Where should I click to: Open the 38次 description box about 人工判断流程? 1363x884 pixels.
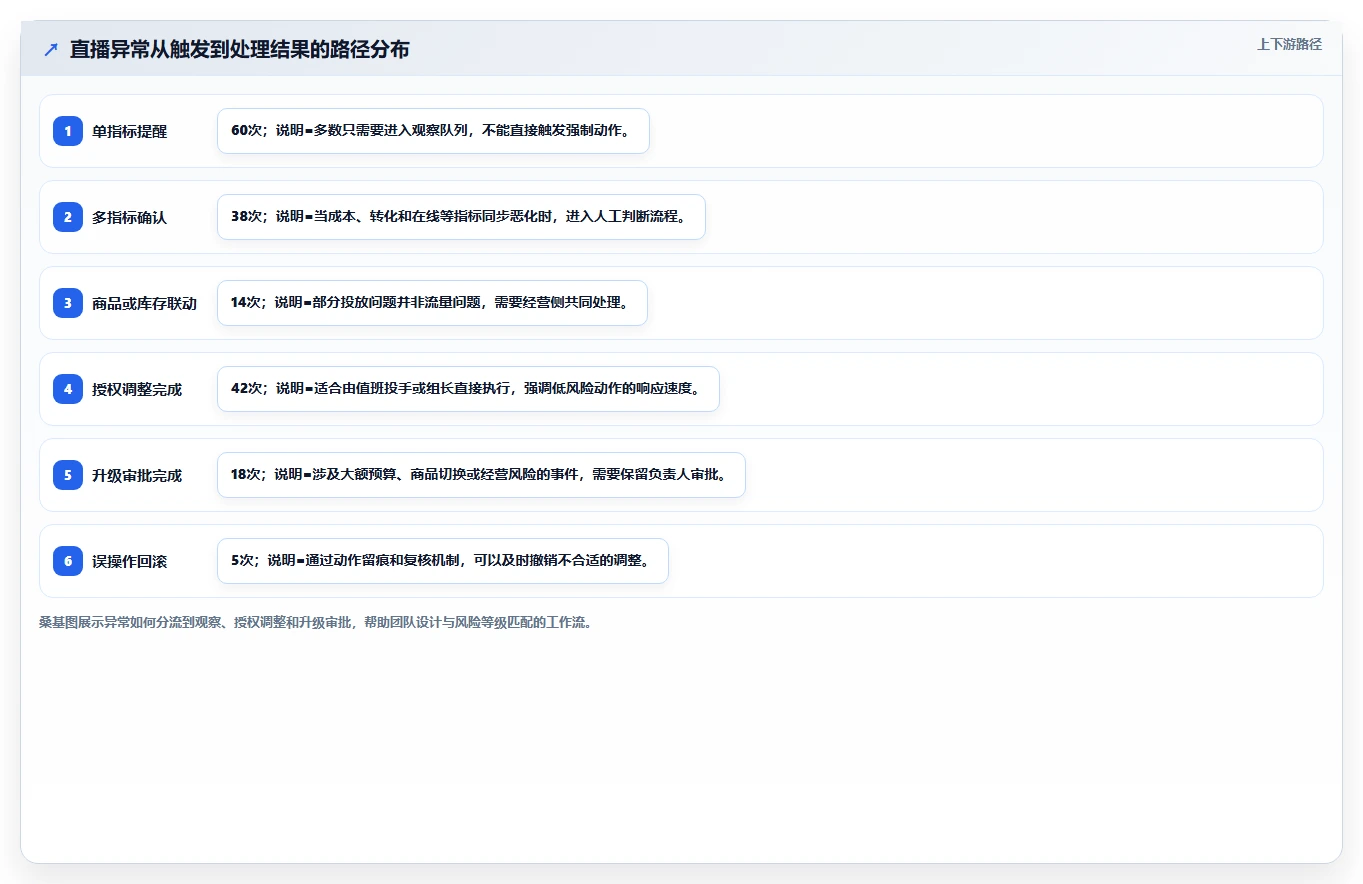point(461,217)
